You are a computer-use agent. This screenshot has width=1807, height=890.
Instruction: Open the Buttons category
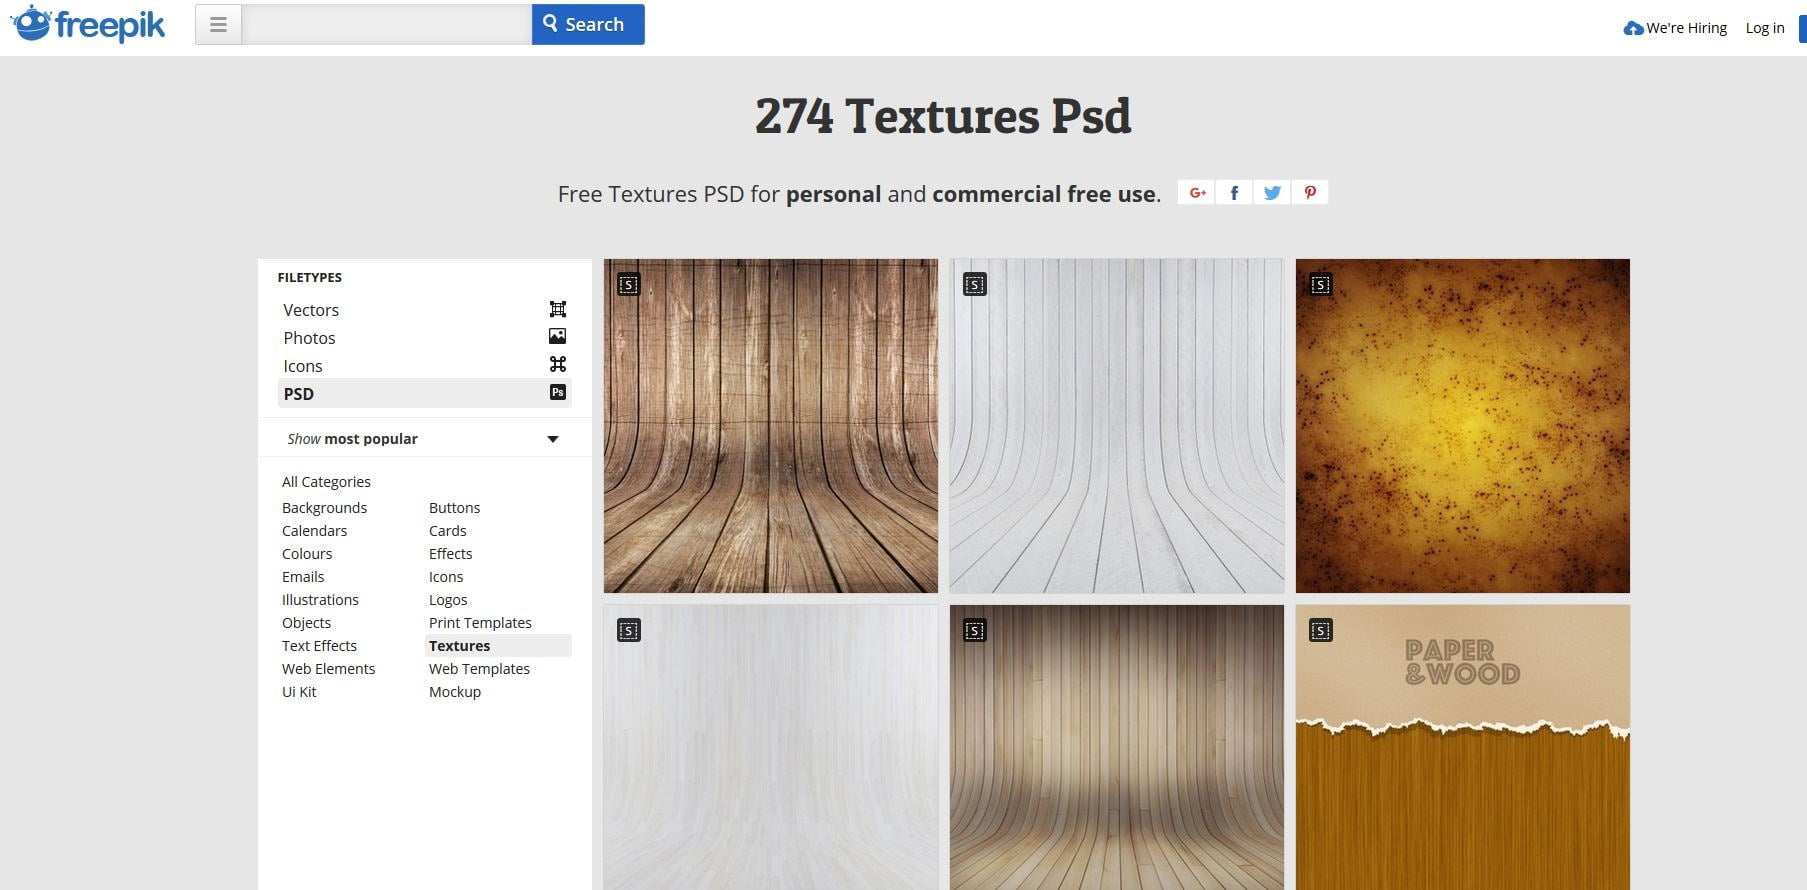(454, 508)
